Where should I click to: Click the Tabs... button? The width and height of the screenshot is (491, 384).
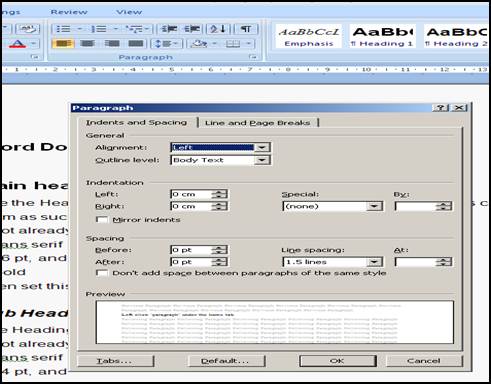point(116,361)
